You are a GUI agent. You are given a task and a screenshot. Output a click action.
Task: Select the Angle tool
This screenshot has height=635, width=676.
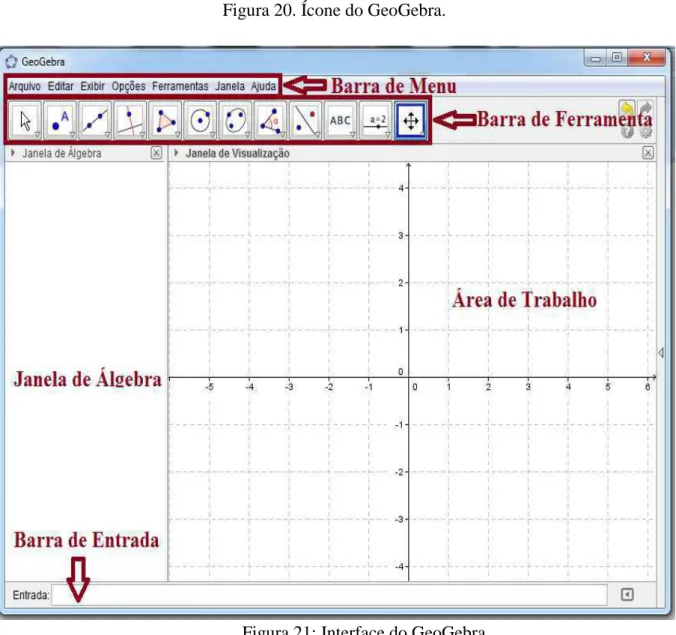pyautogui.click(x=270, y=121)
